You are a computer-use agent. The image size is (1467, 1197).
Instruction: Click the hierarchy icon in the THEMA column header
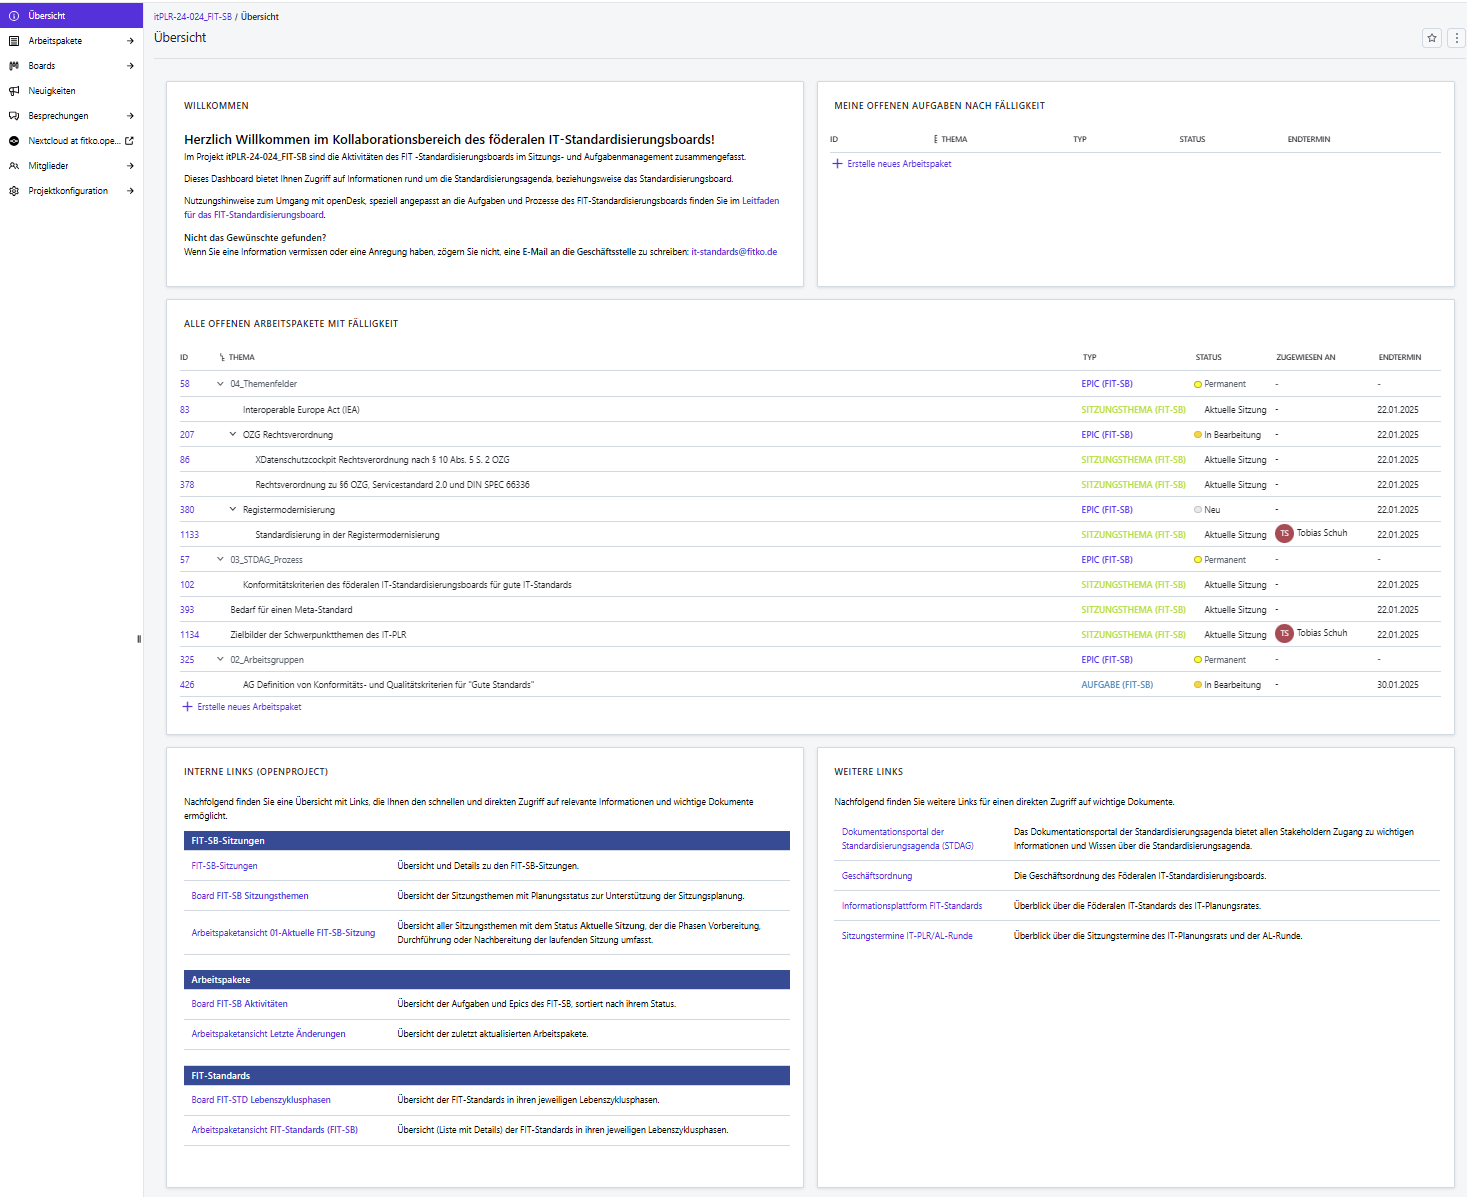221,358
